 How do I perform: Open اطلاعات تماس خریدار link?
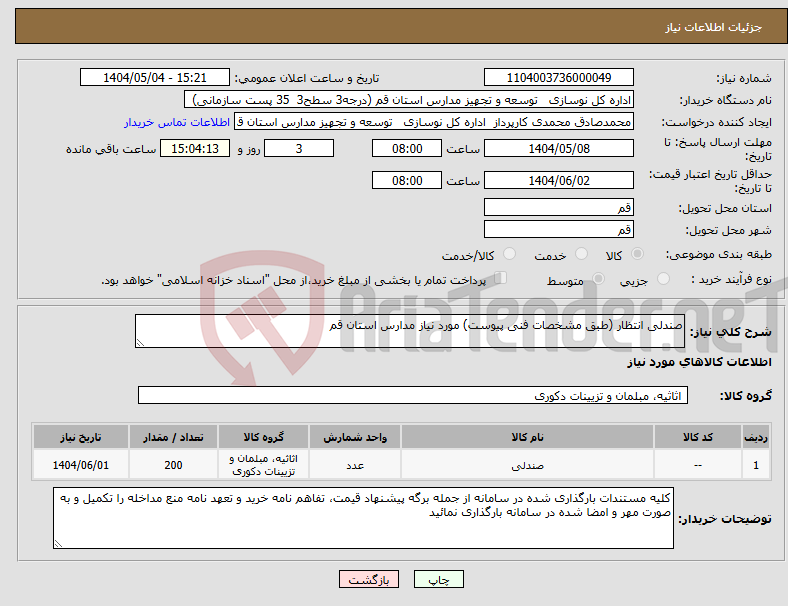pyautogui.click(x=177, y=122)
